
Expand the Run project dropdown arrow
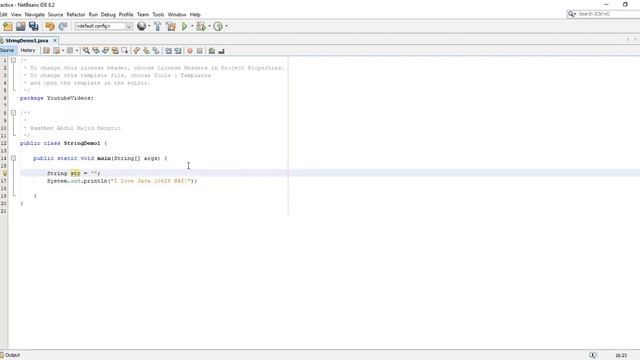point(192,26)
